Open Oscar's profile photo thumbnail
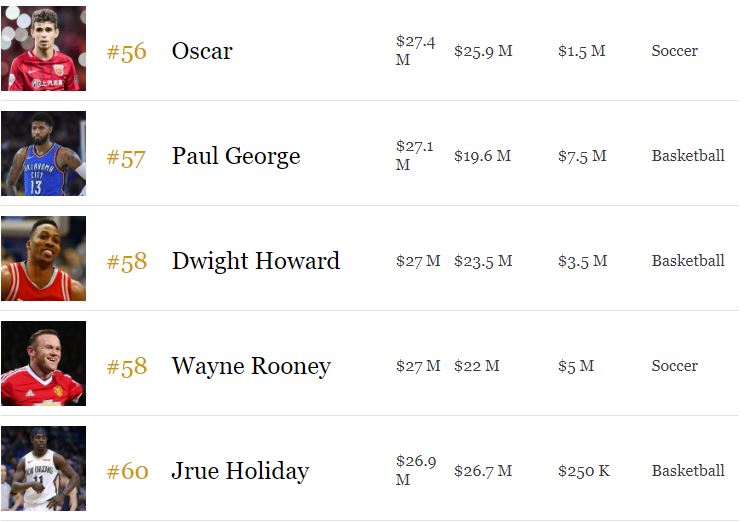 click(43, 48)
